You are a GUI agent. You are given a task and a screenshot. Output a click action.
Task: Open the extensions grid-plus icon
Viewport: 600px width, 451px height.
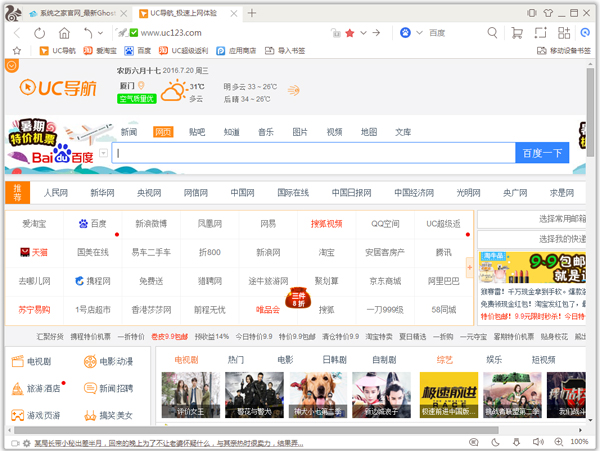tap(564, 33)
